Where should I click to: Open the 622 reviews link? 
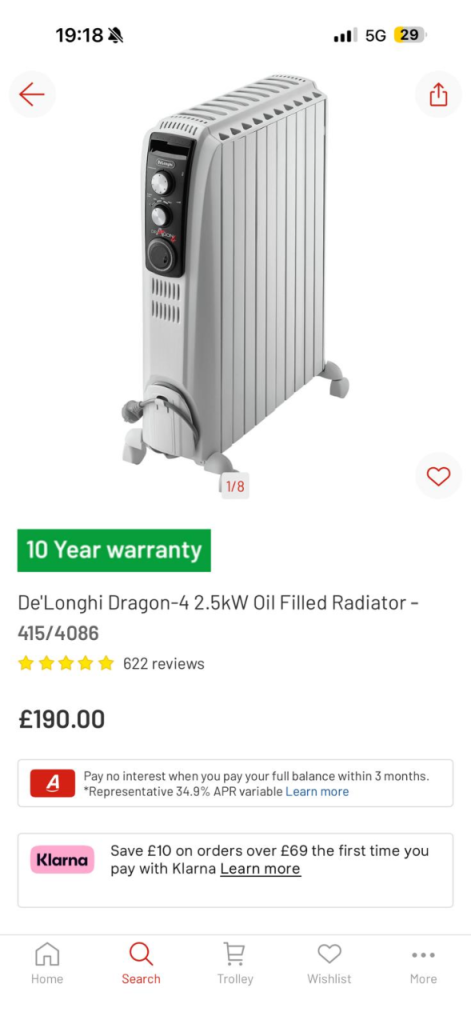[163, 664]
